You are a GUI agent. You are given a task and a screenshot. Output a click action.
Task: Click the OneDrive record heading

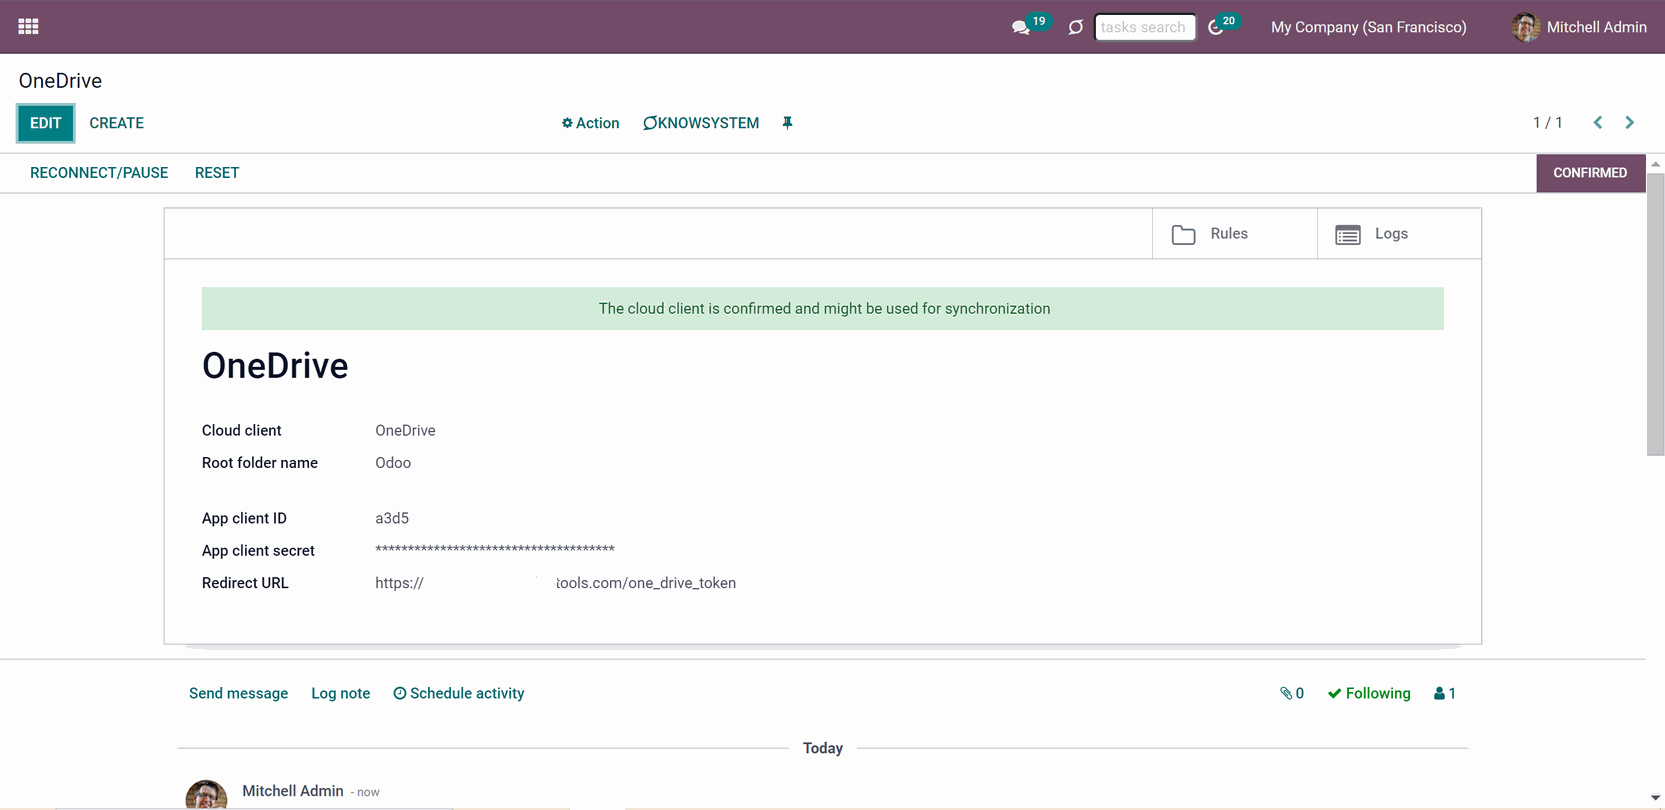(x=275, y=366)
